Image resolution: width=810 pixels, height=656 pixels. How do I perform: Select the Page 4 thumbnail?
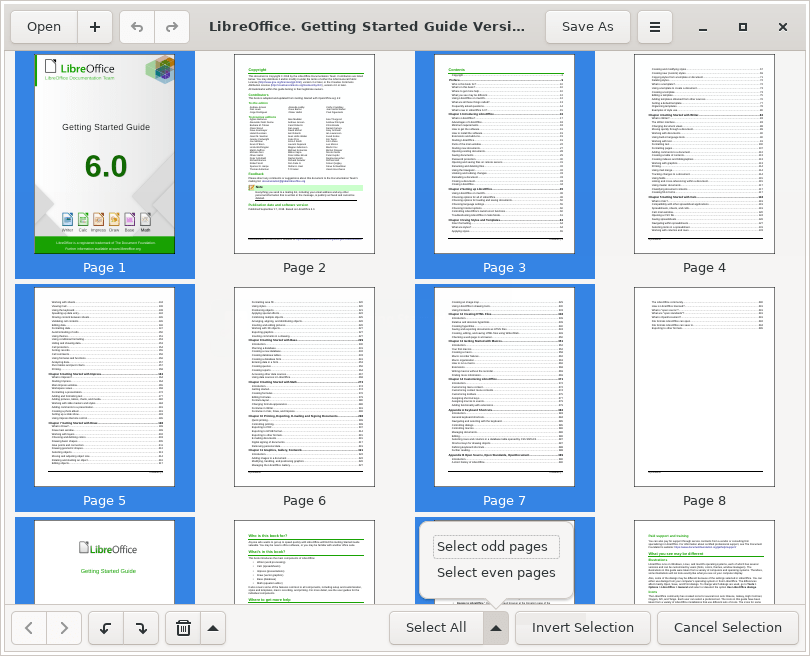(704, 154)
